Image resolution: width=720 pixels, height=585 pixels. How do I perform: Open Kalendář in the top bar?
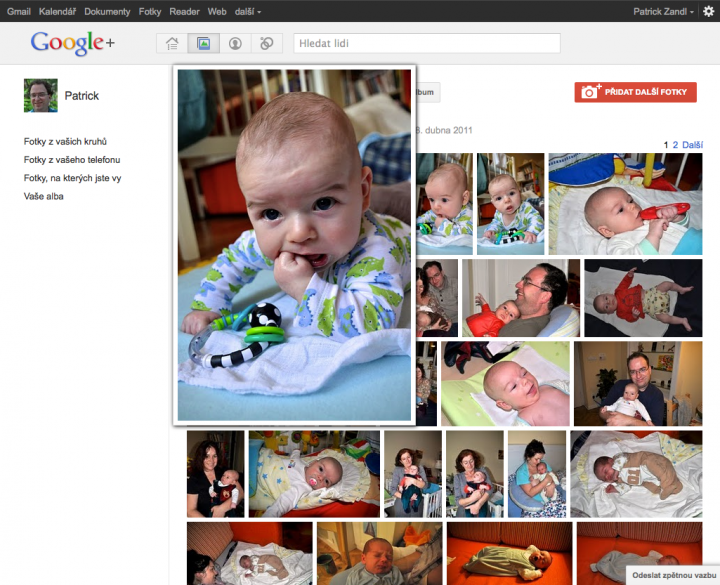[x=57, y=11]
